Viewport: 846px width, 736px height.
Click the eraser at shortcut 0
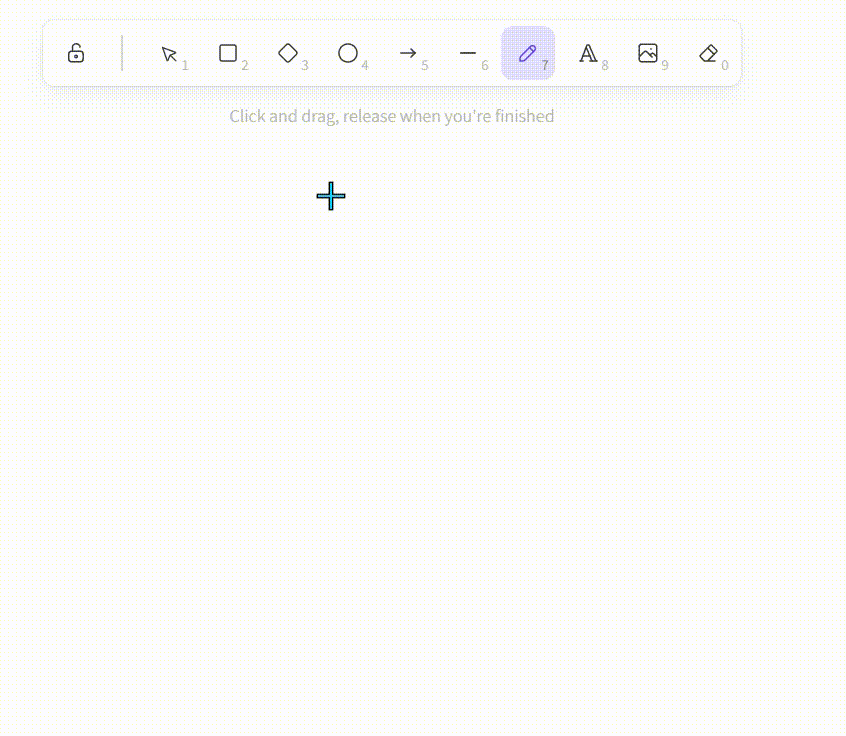tap(708, 53)
